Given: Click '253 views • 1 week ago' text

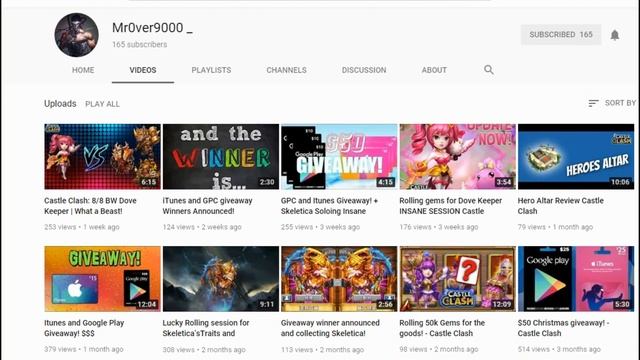Looking at the screenshot, I should 82,227.
